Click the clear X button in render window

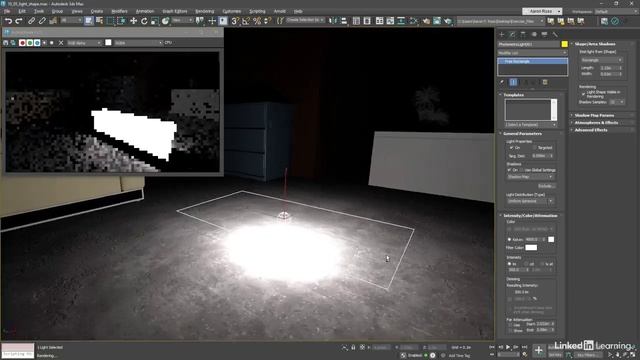coord(61,43)
